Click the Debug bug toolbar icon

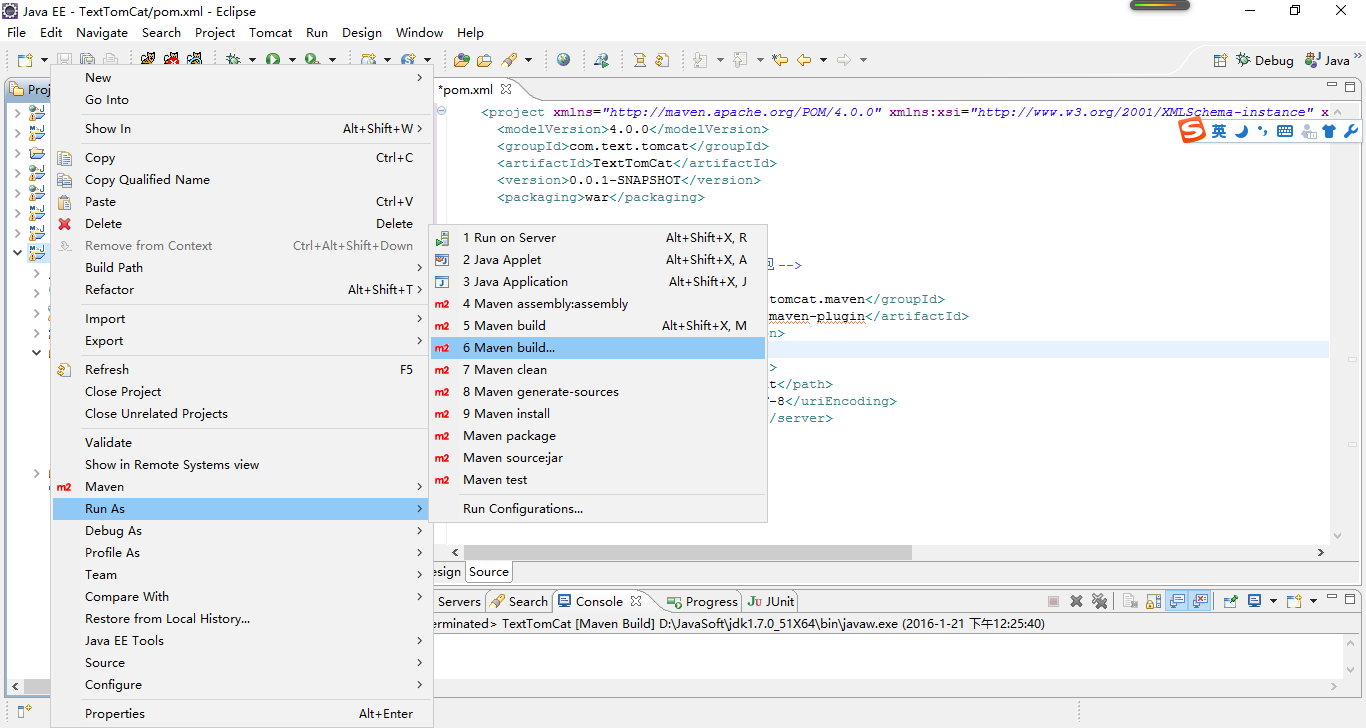(233, 60)
